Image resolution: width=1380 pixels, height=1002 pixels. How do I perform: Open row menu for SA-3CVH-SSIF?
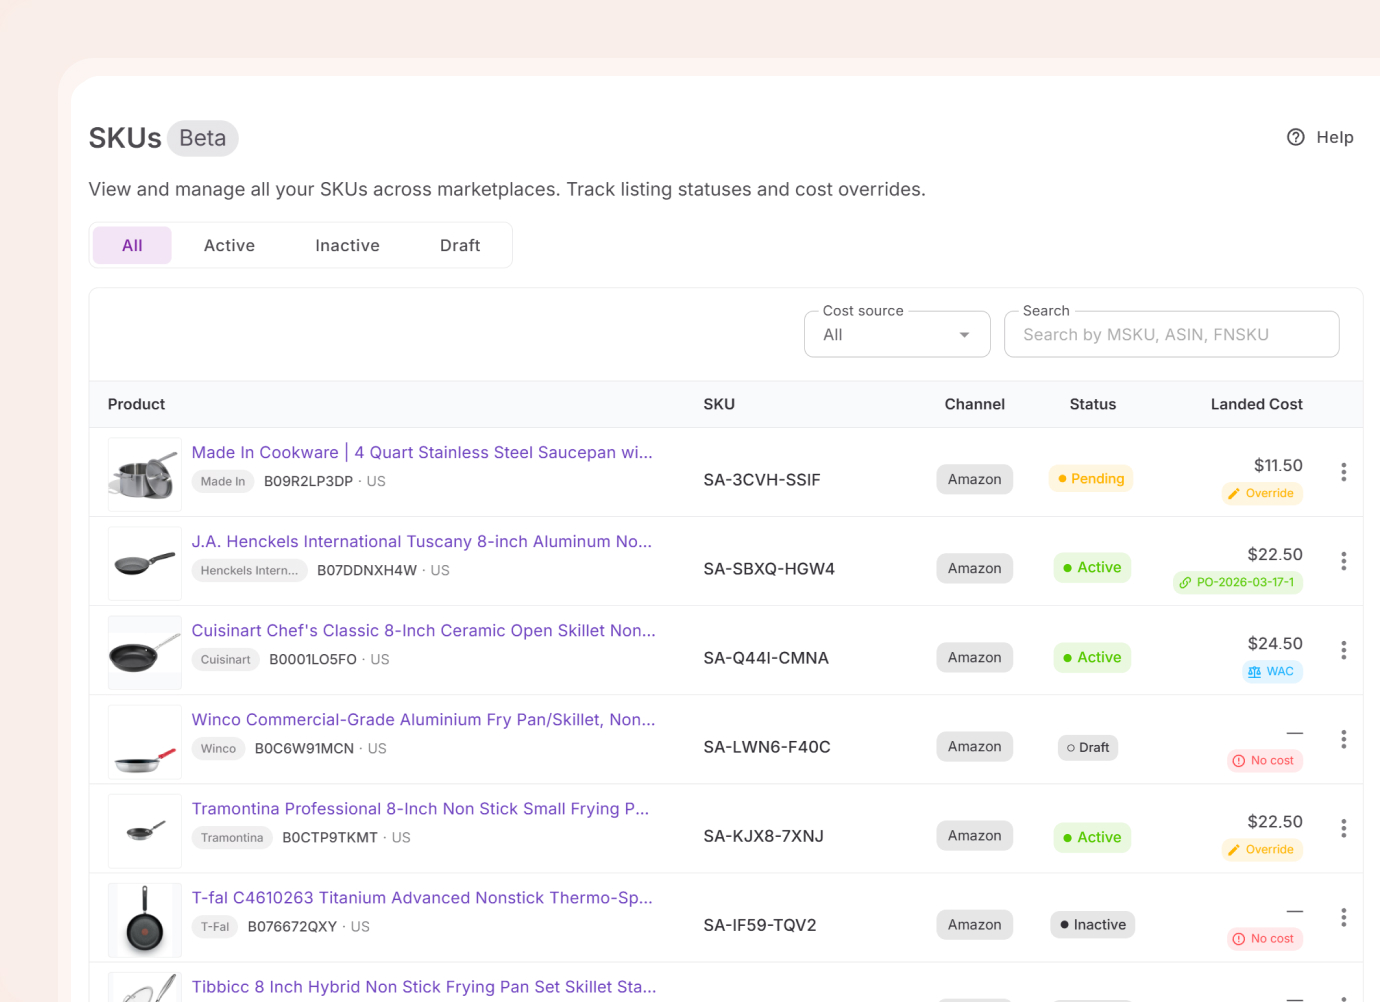click(1343, 472)
